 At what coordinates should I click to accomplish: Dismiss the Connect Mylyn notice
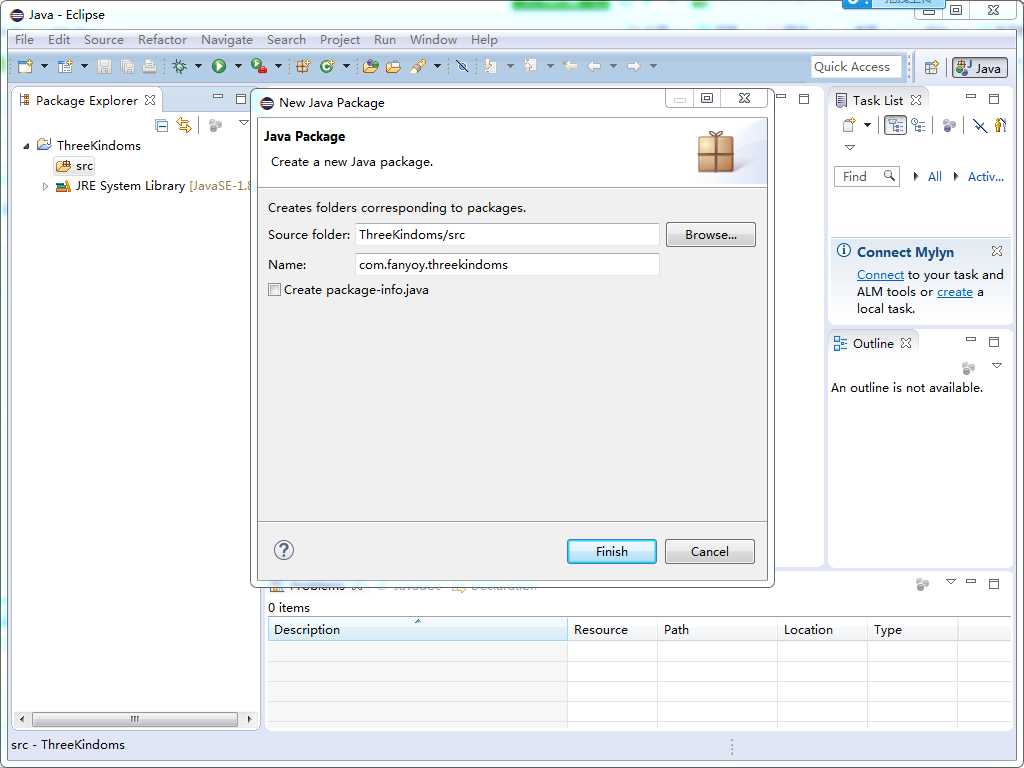click(x=997, y=251)
